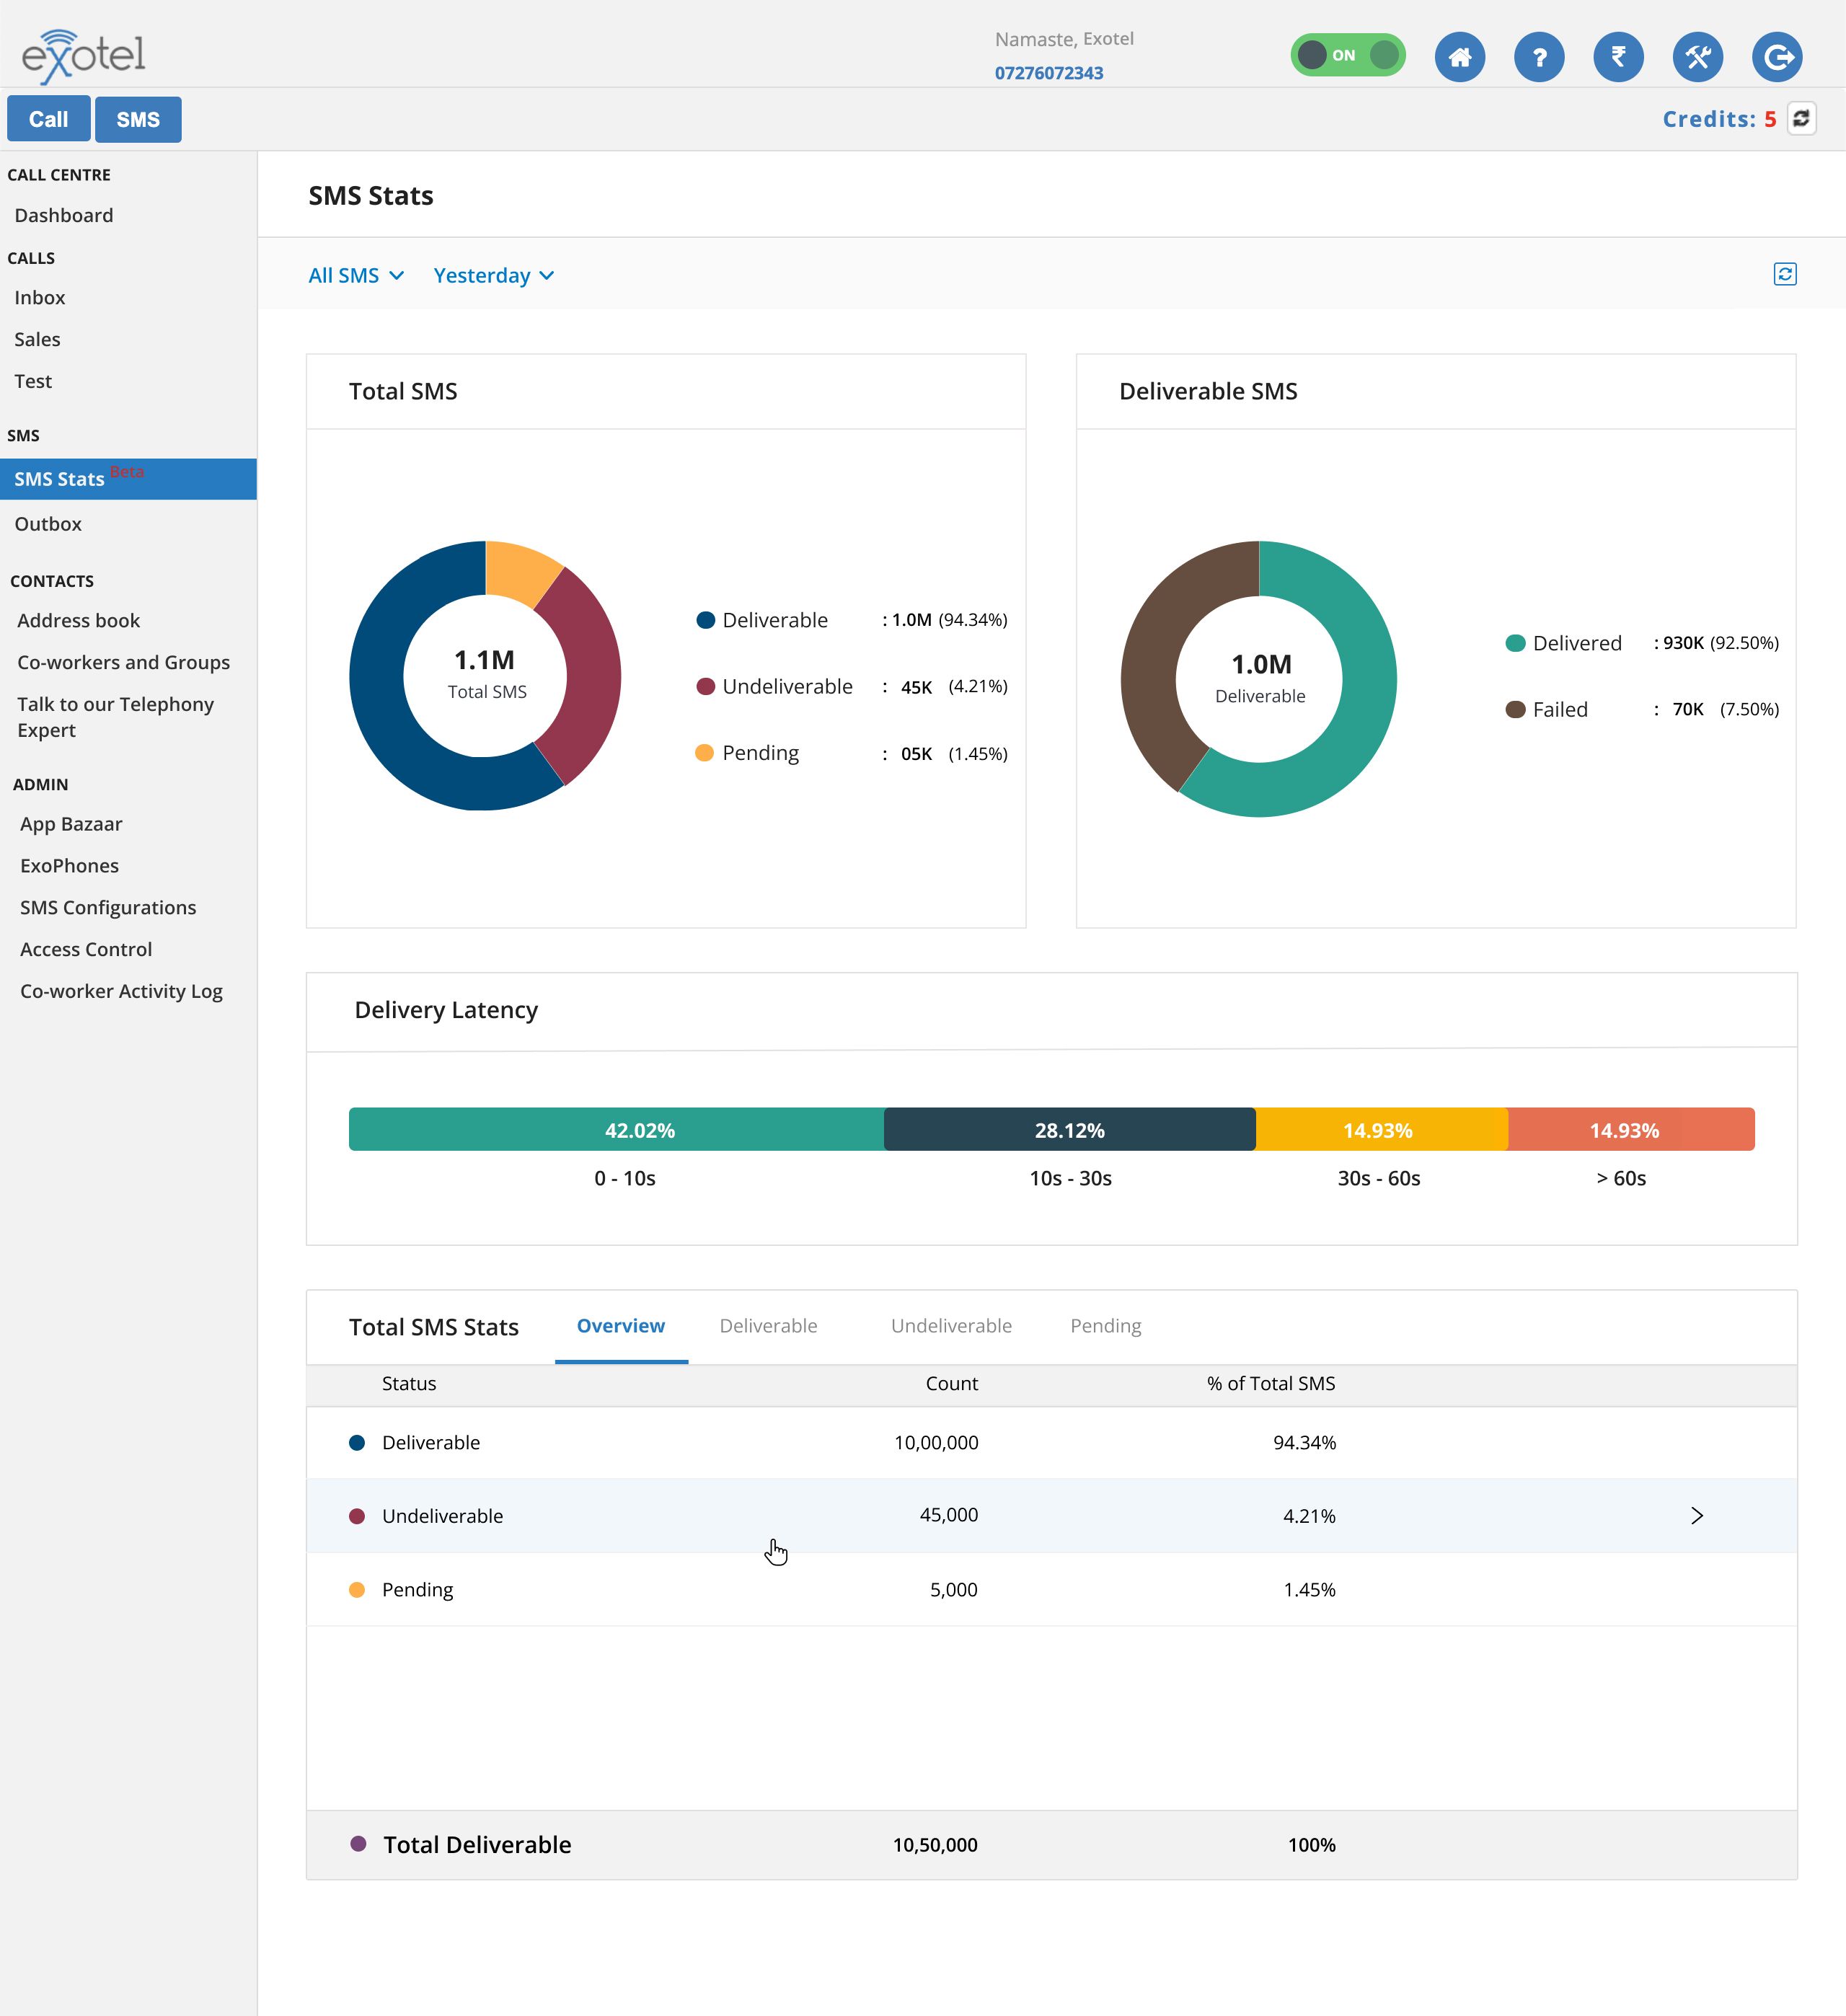Image resolution: width=1846 pixels, height=2016 pixels.
Task: Open the Yesterday date range dropdown
Action: click(494, 275)
